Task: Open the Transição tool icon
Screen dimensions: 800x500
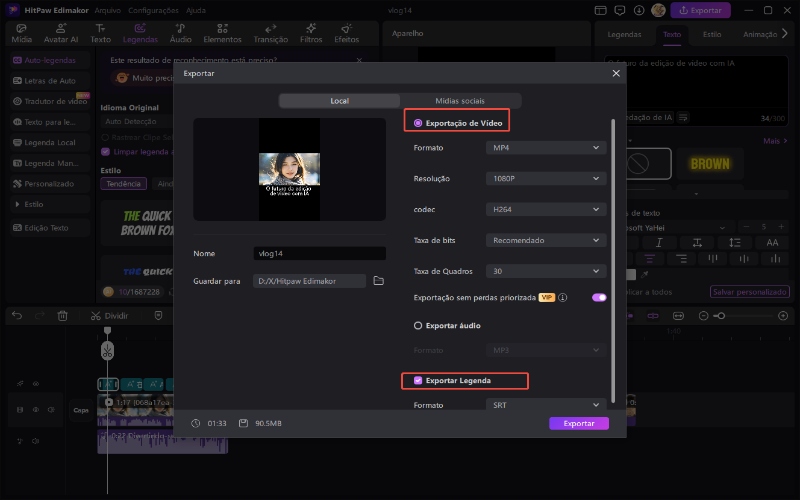Action: [x=270, y=34]
